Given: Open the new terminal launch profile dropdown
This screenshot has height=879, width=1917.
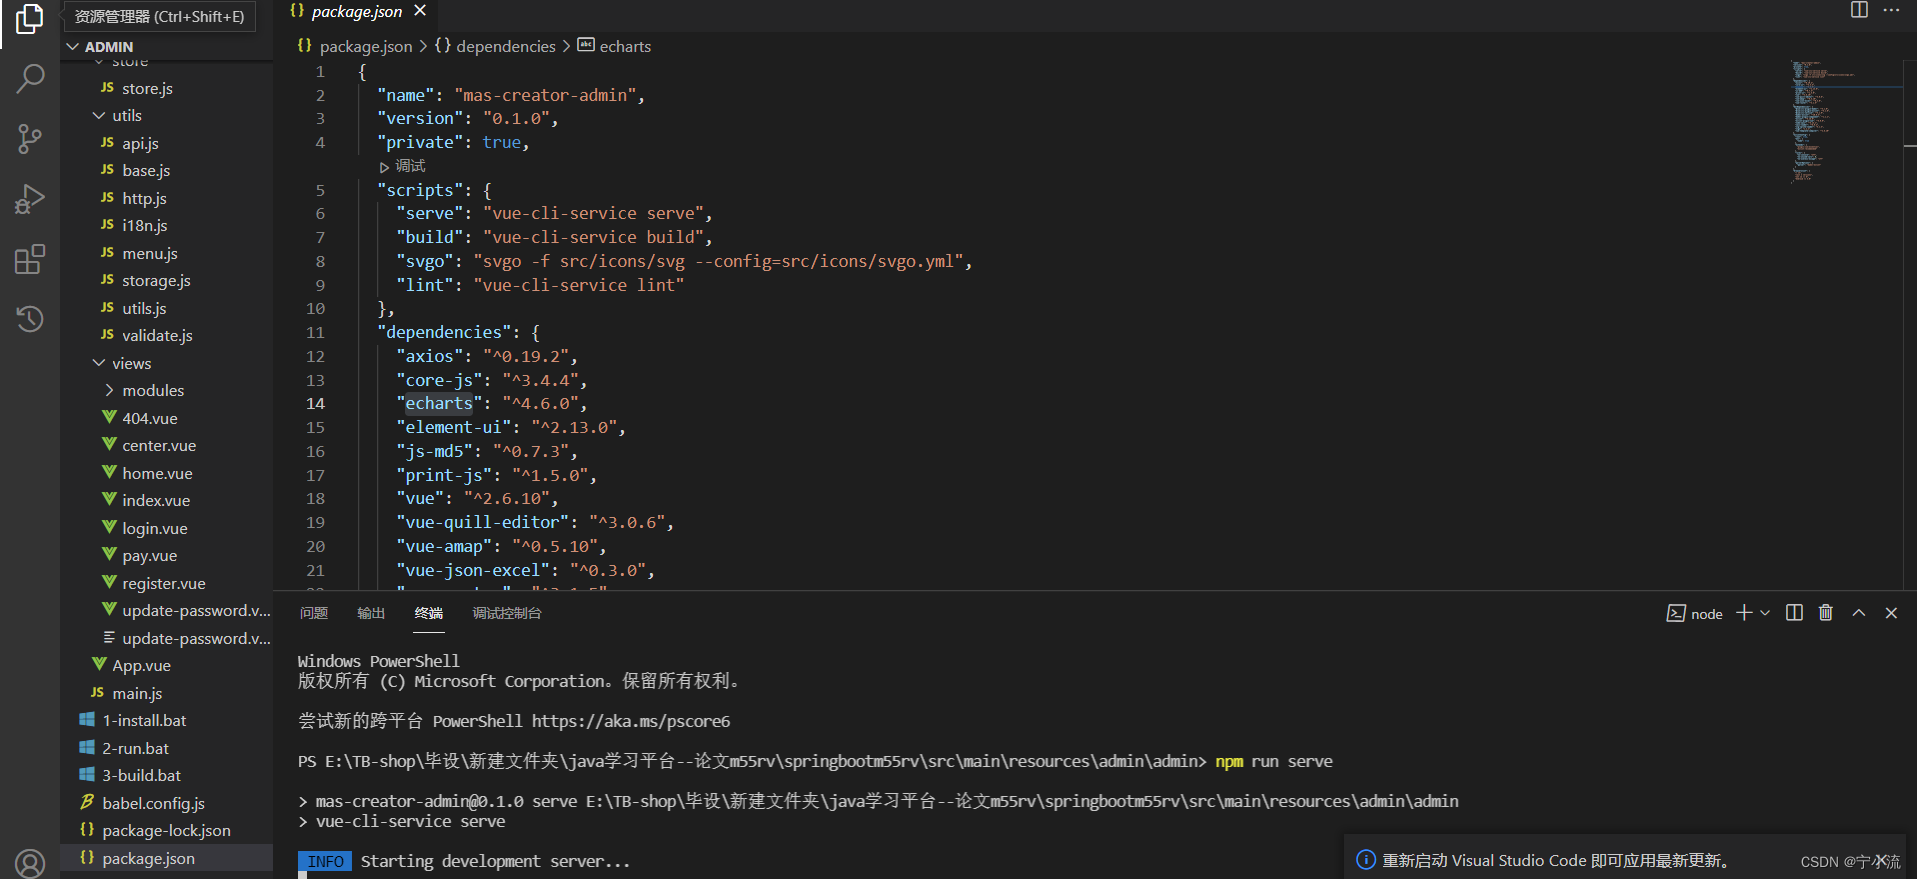Looking at the screenshot, I should click(x=1765, y=613).
